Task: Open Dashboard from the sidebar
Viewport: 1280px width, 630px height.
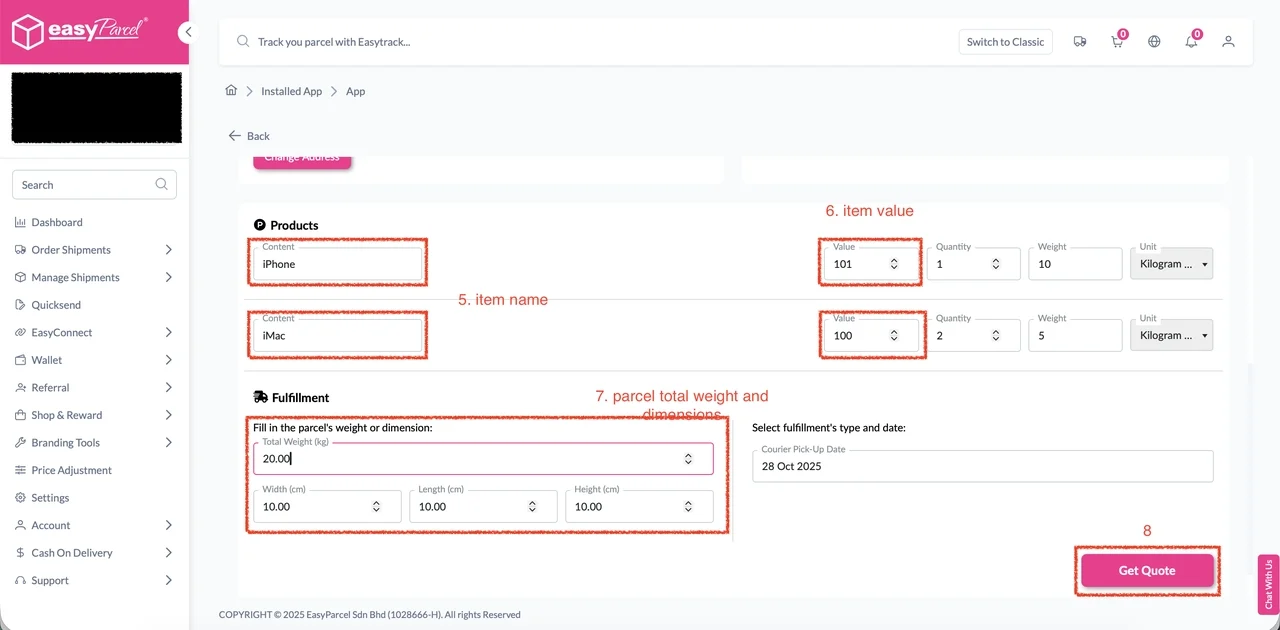Action: 57,222
